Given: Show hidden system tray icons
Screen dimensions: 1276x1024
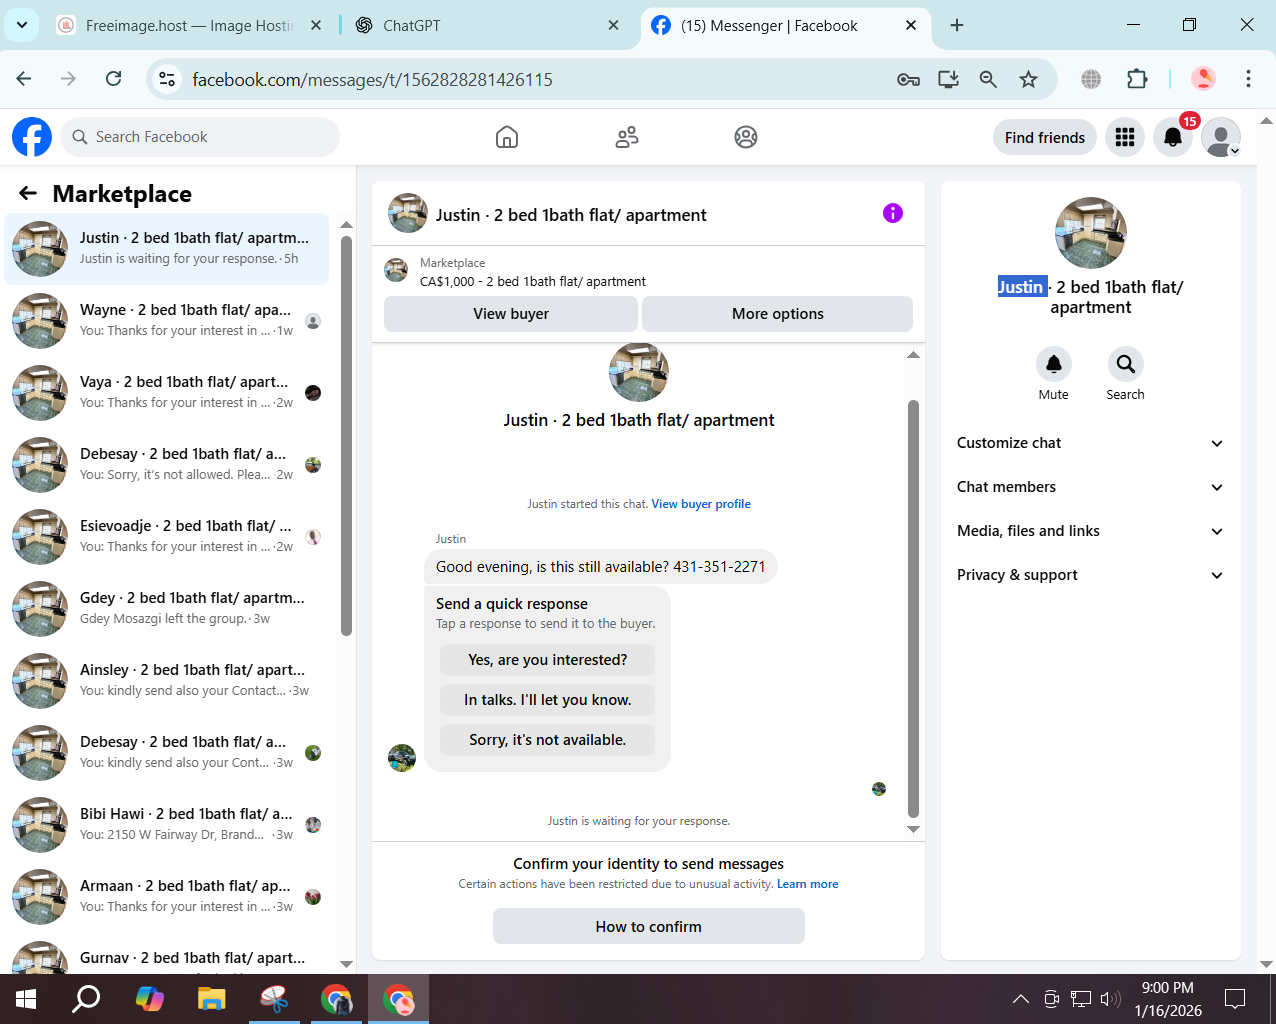Looking at the screenshot, I should pyautogui.click(x=1020, y=998).
